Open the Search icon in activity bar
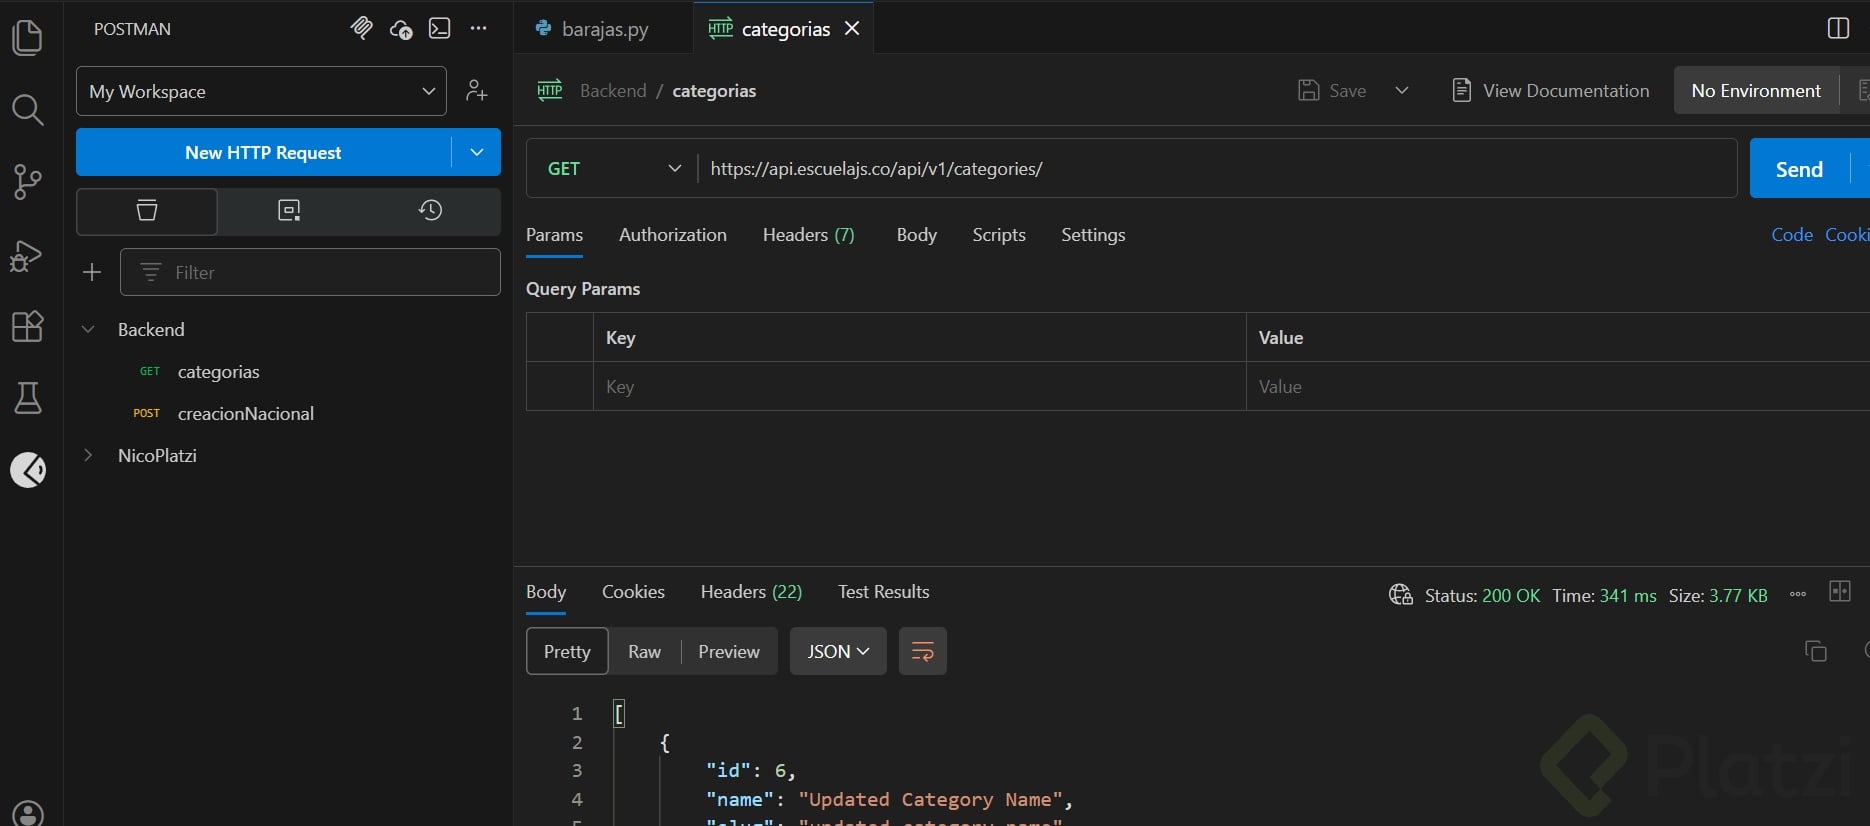 pos(27,109)
